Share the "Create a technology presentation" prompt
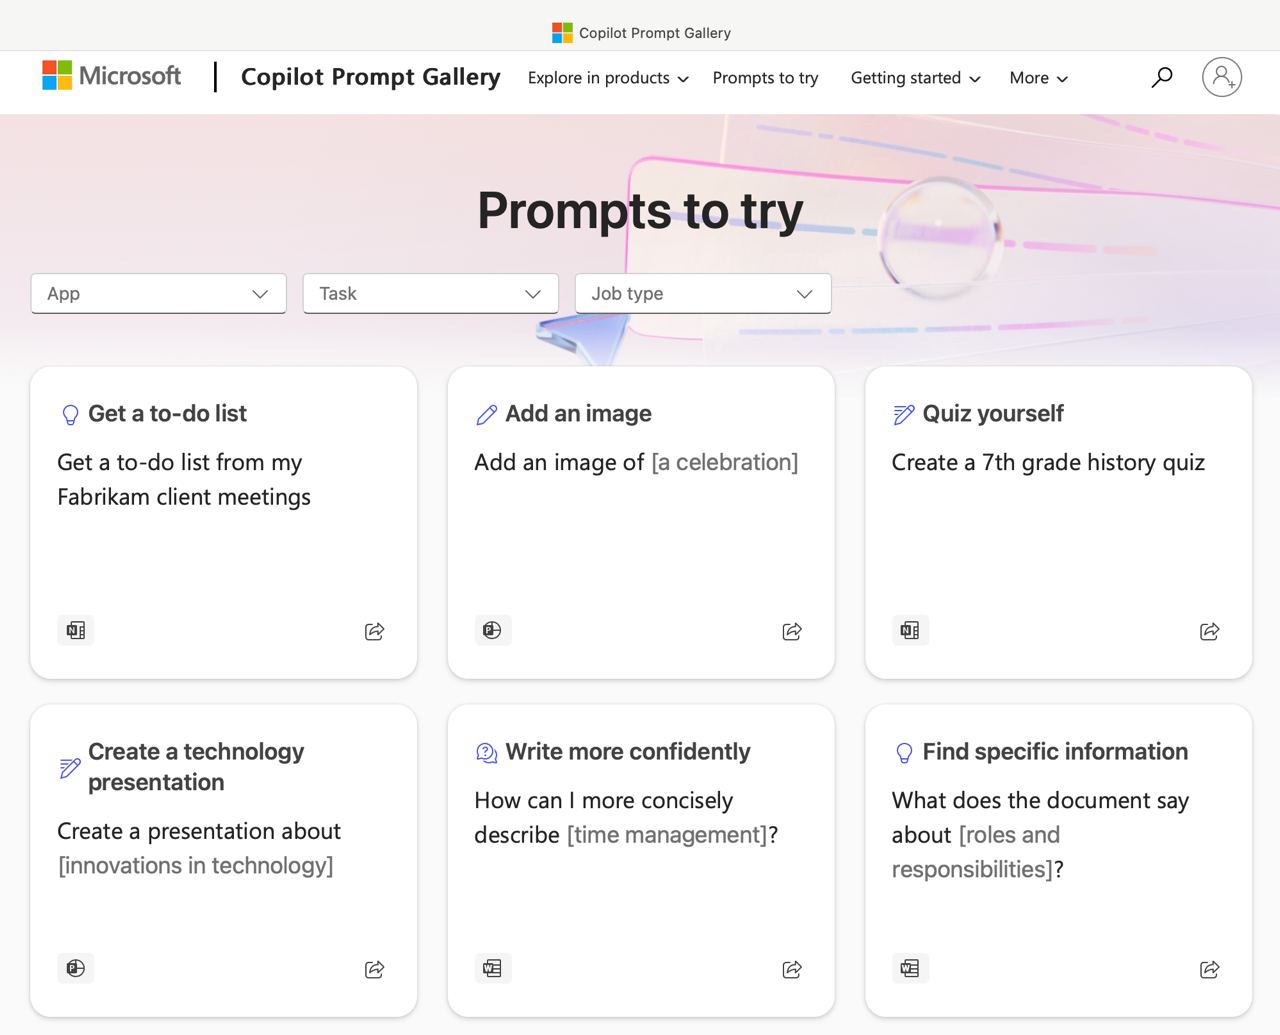 pos(374,969)
